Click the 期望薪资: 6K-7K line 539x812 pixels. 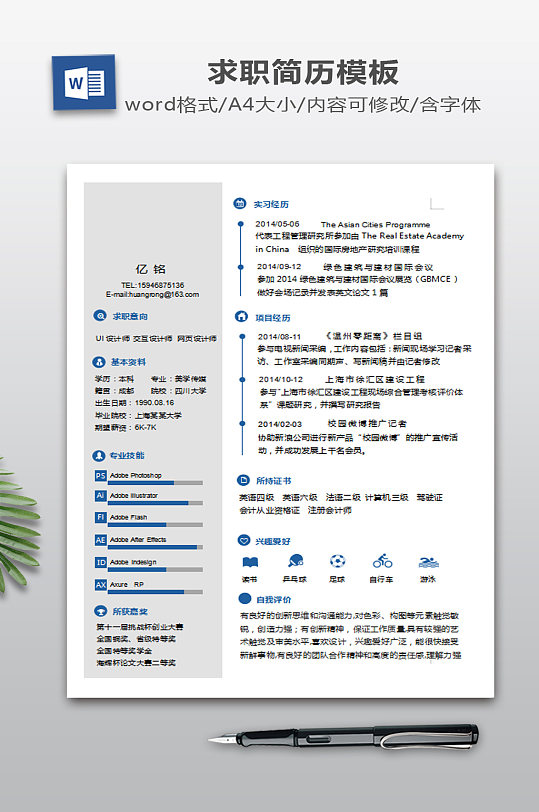click(126, 427)
